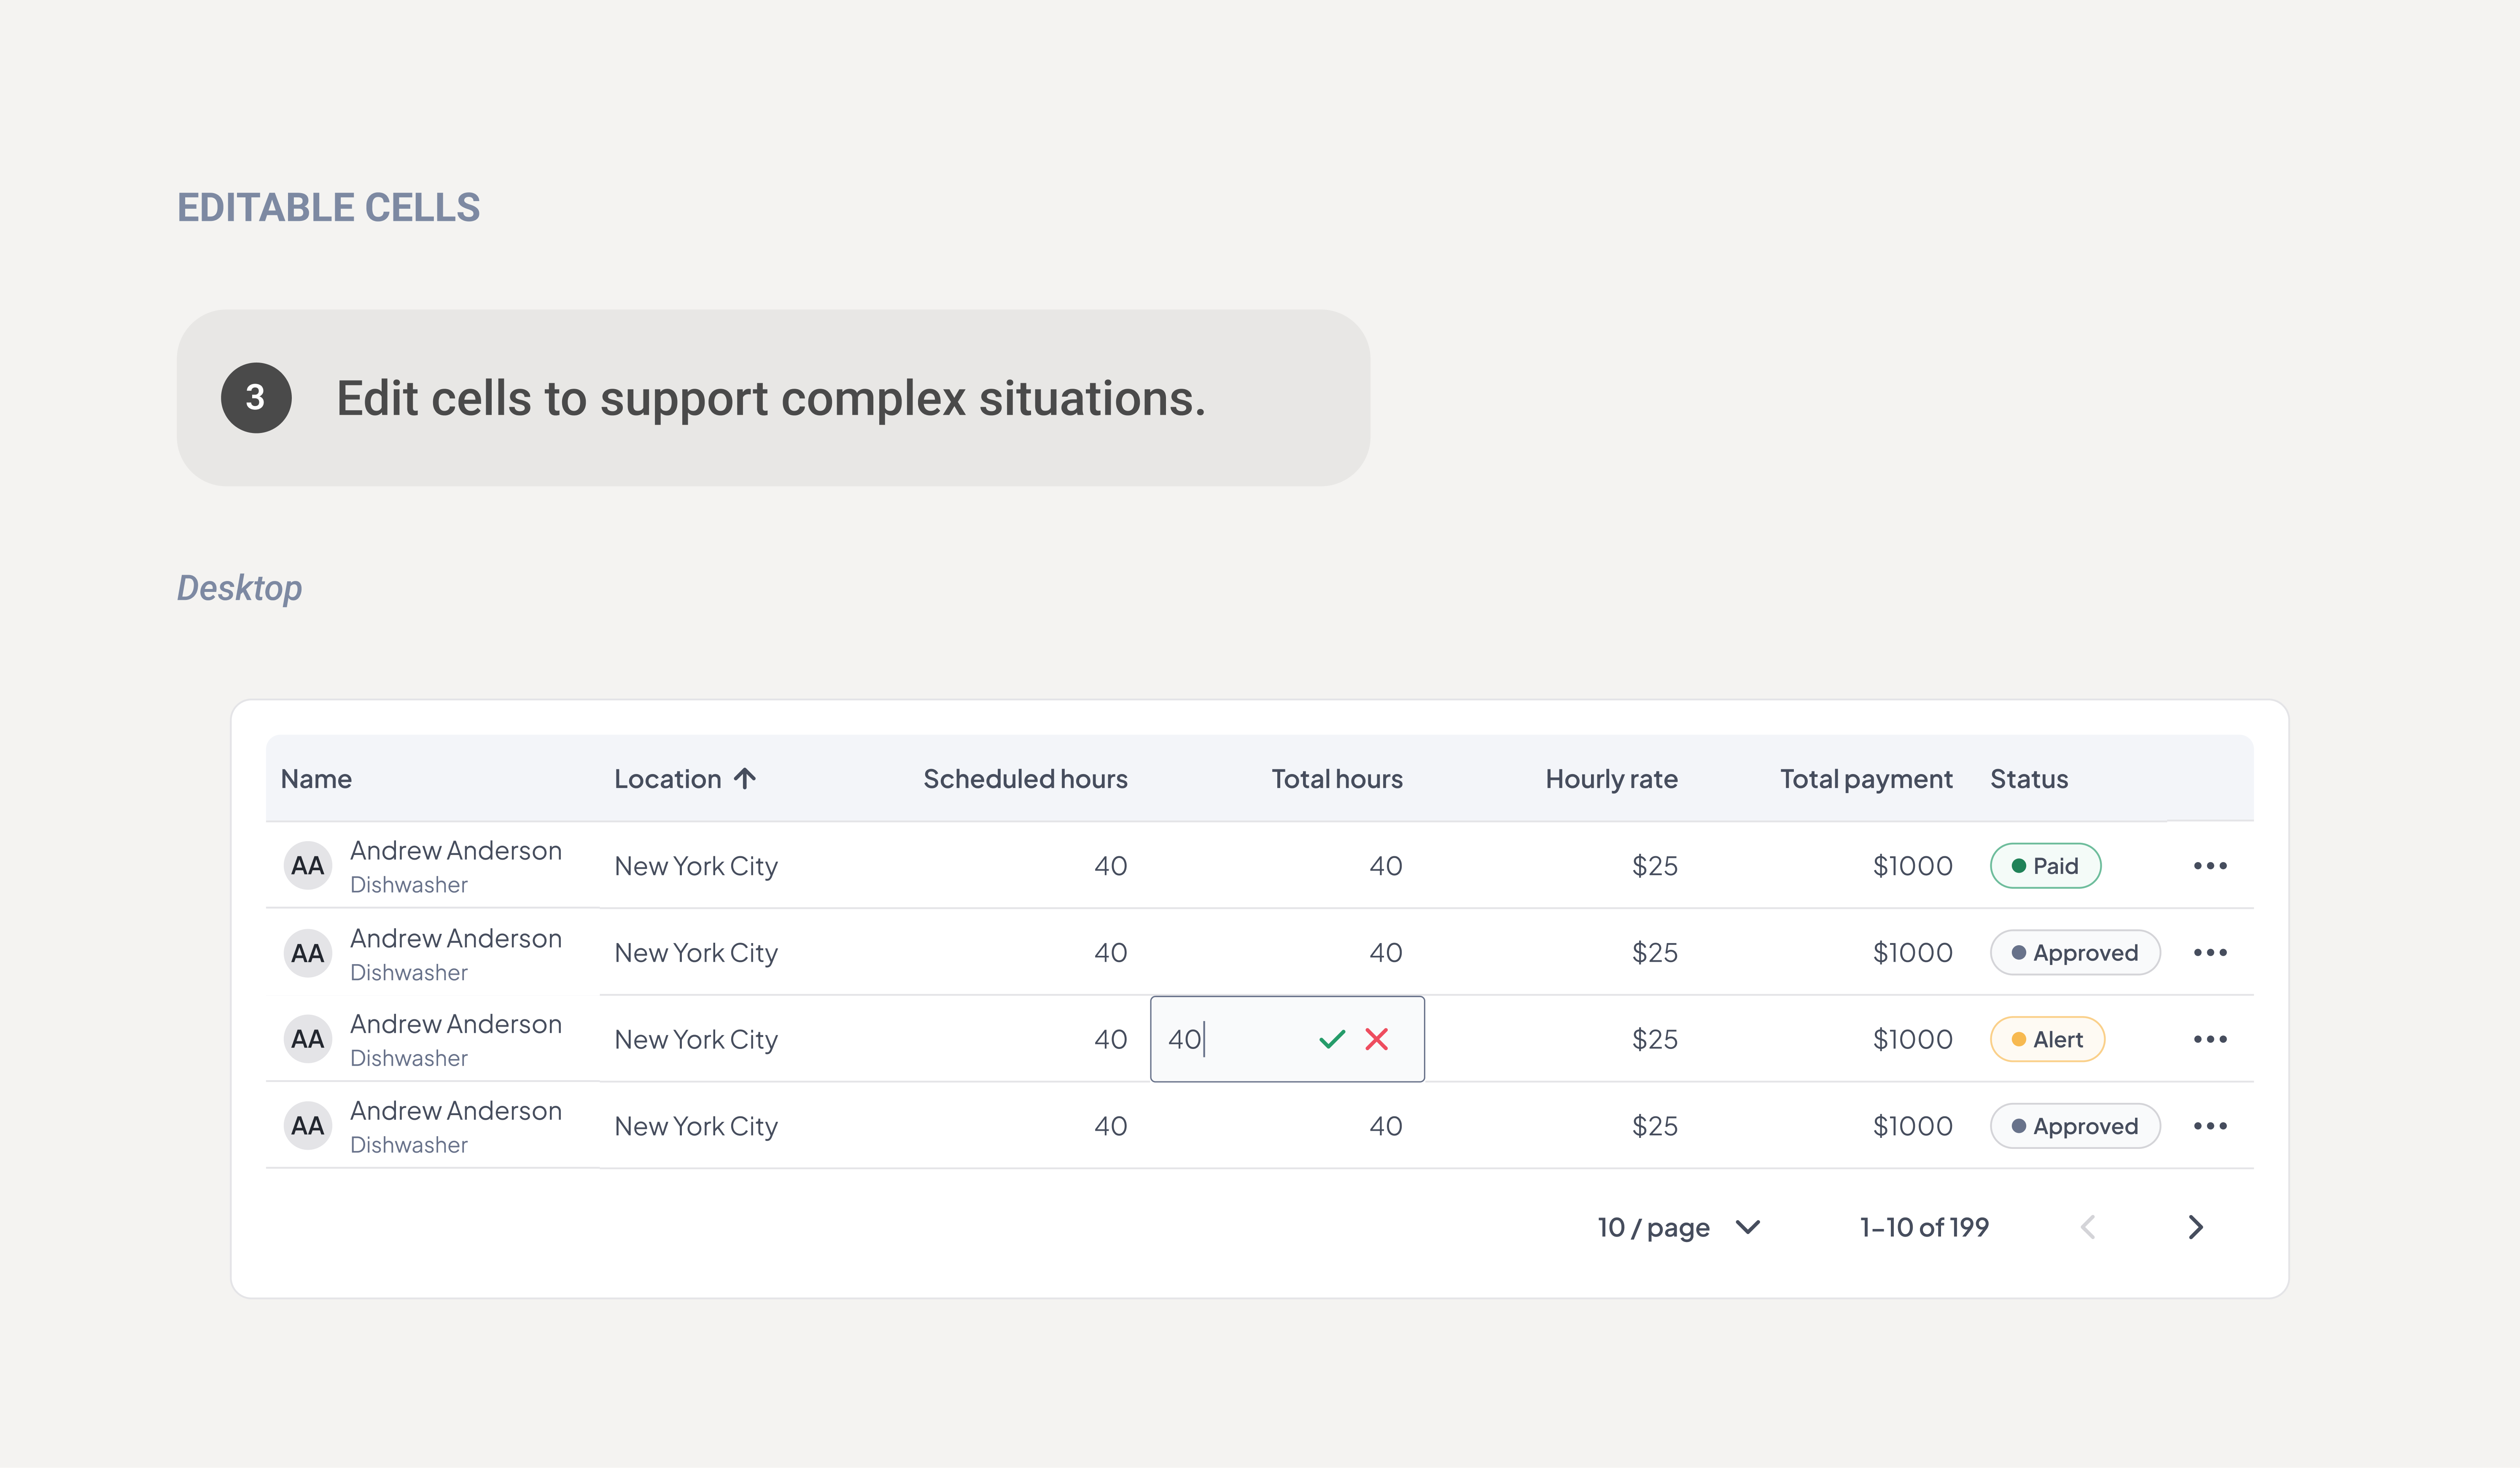The height and width of the screenshot is (1468, 2520).
Task: Toggle the Location column sort arrow
Action: pos(745,778)
